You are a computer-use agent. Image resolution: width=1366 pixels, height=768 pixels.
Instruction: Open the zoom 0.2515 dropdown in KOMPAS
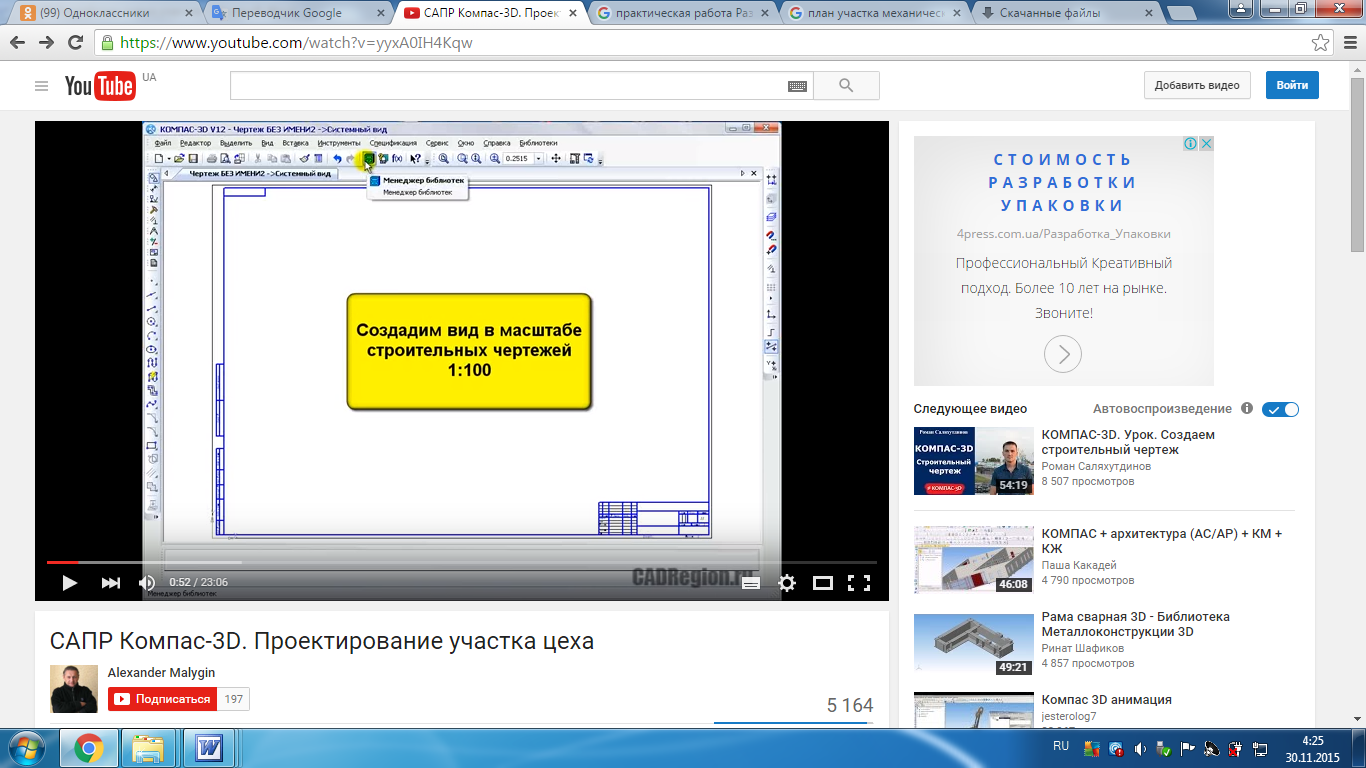[538, 158]
